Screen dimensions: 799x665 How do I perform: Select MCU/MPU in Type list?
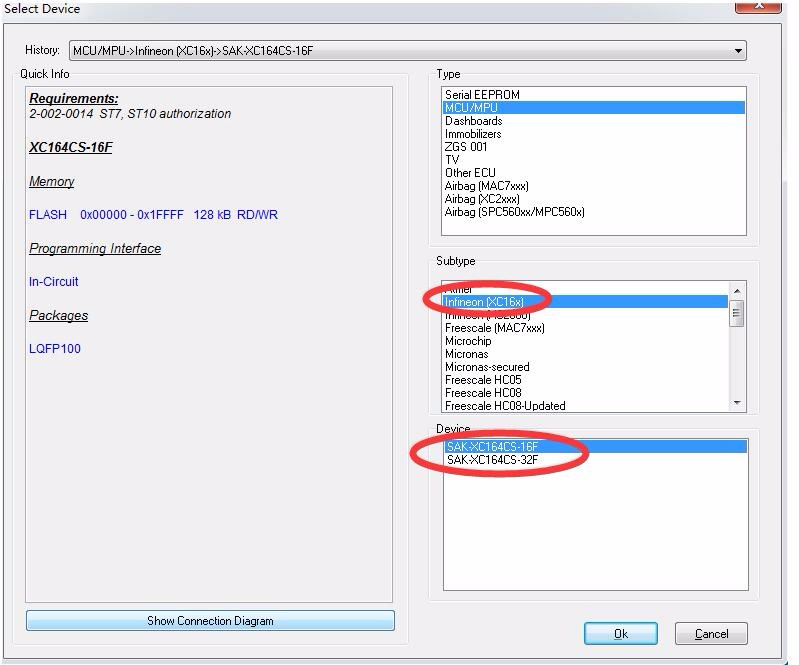(594, 108)
